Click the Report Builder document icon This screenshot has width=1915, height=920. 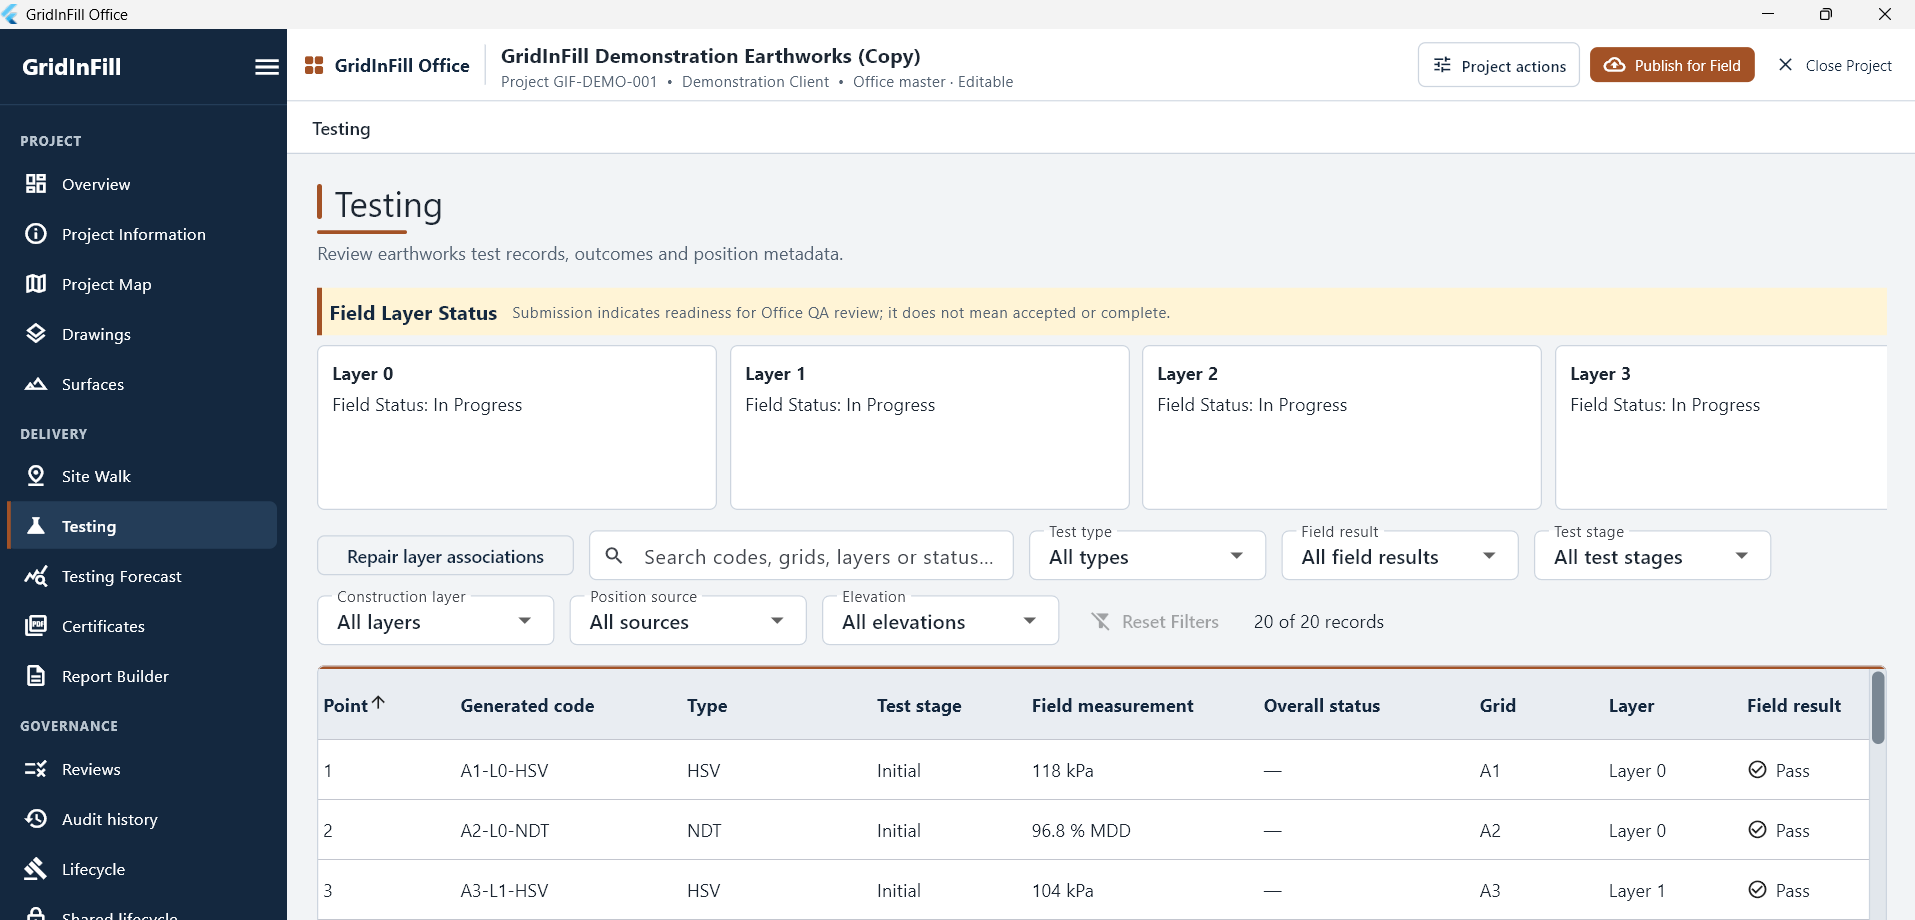(36, 676)
